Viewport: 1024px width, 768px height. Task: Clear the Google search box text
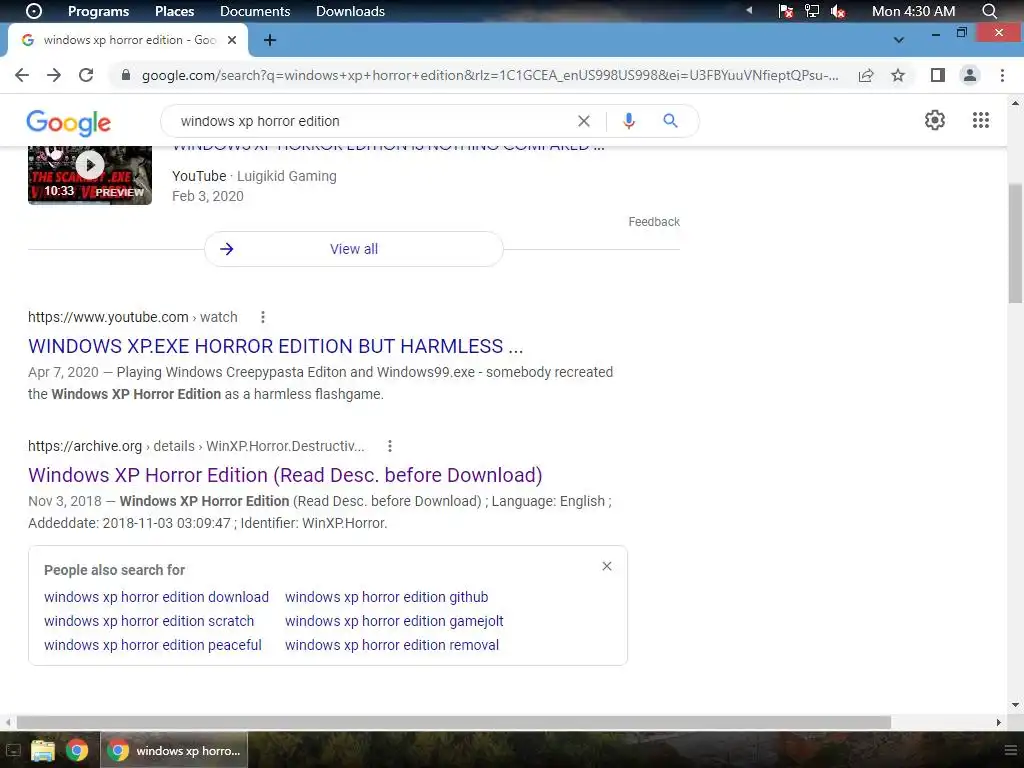click(x=584, y=121)
